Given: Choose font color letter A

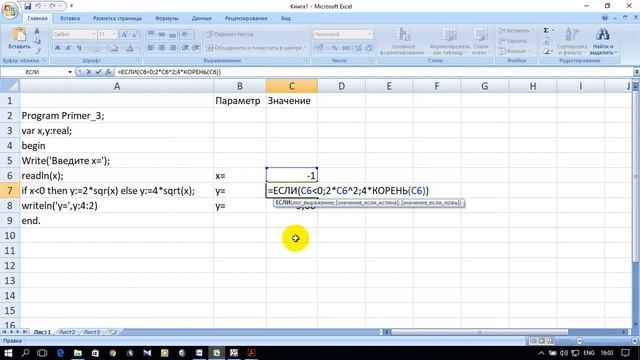Looking at the screenshot, I should pyautogui.click(x=130, y=48).
